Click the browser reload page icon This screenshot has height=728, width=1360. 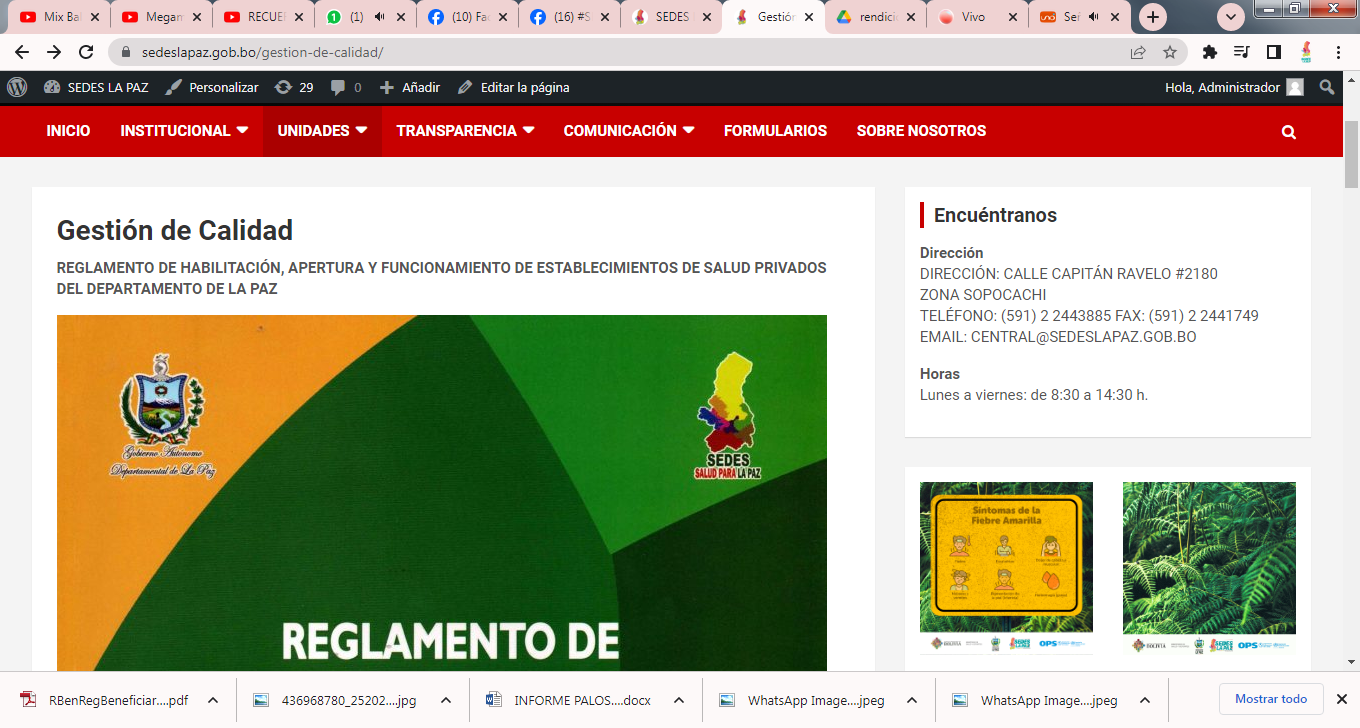pyautogui.click(x=86, y=52)
